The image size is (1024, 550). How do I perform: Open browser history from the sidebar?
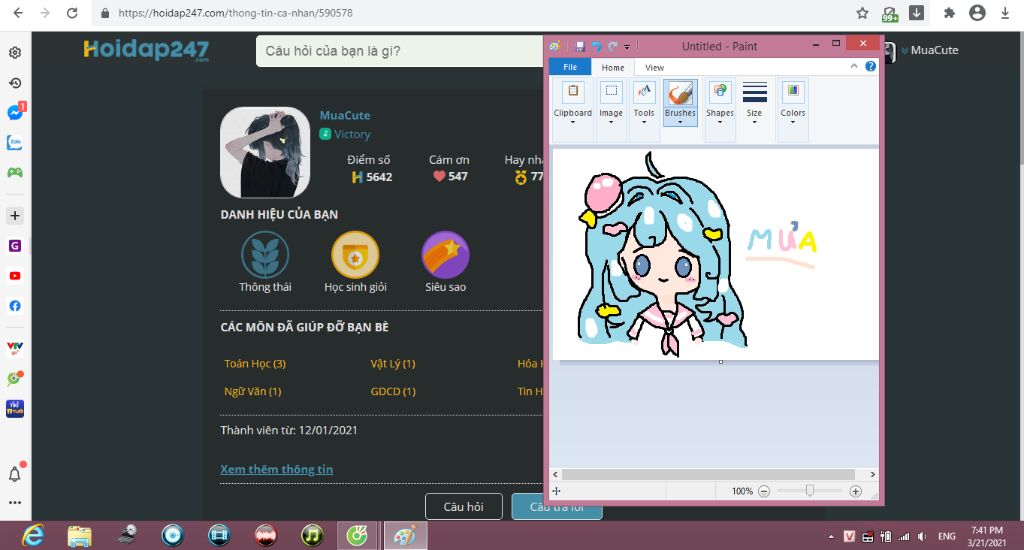click(x=15, y=83)
